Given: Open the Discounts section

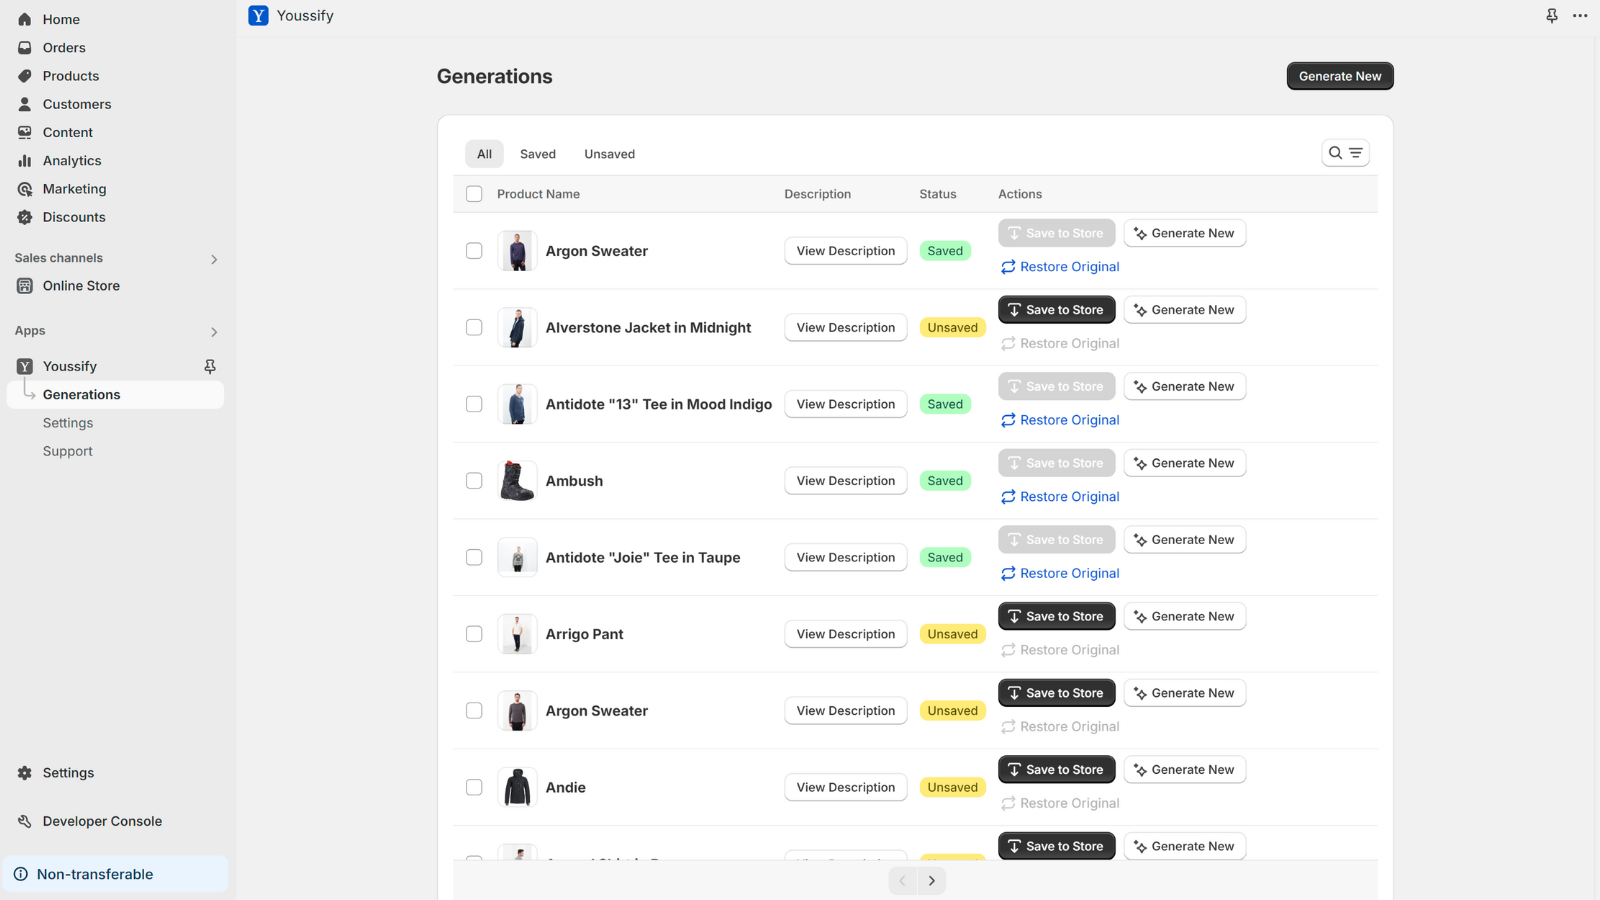Looking at the screenshot, I should [74, 217].
